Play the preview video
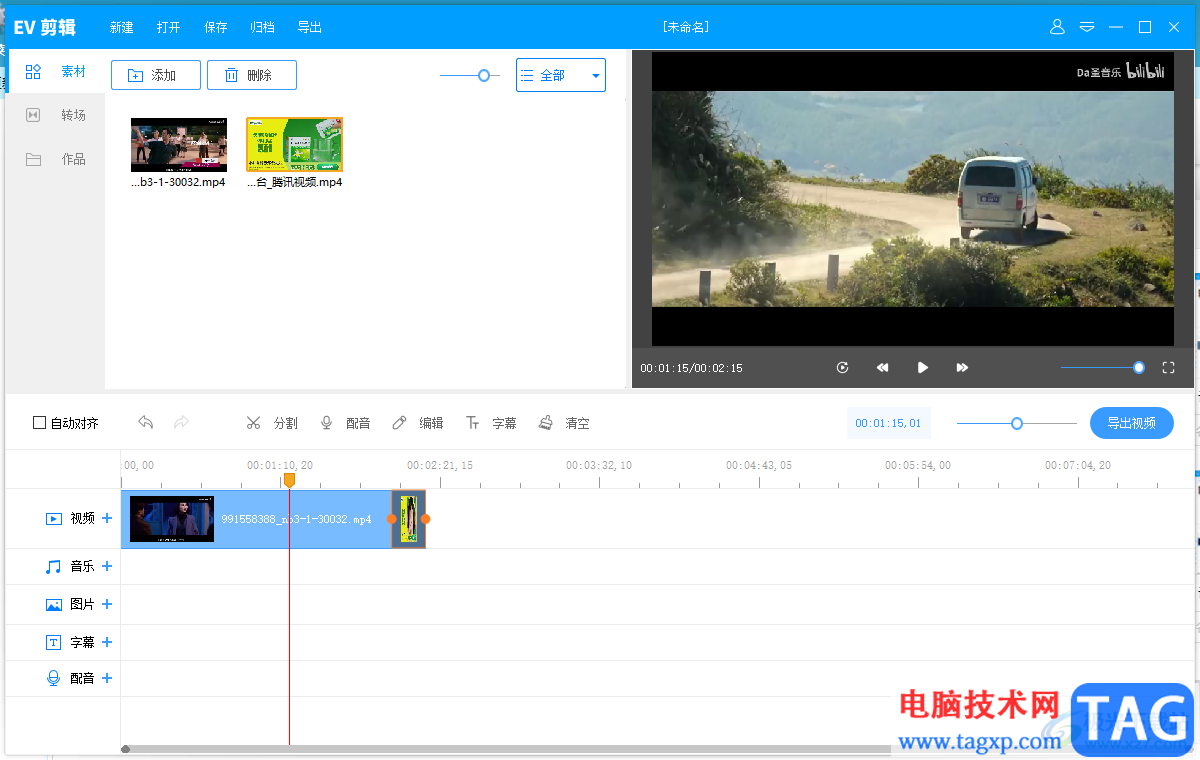 923,368
